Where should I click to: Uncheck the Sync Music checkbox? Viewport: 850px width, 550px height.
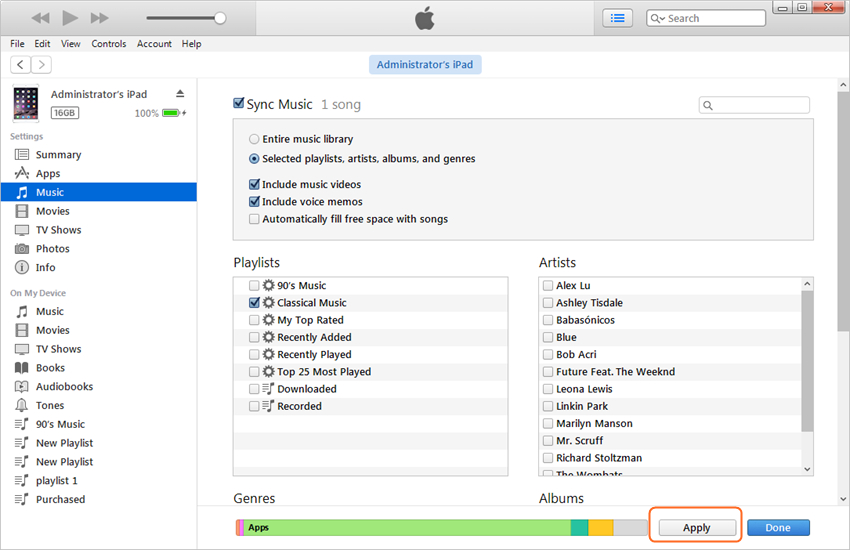coord(239,104)
